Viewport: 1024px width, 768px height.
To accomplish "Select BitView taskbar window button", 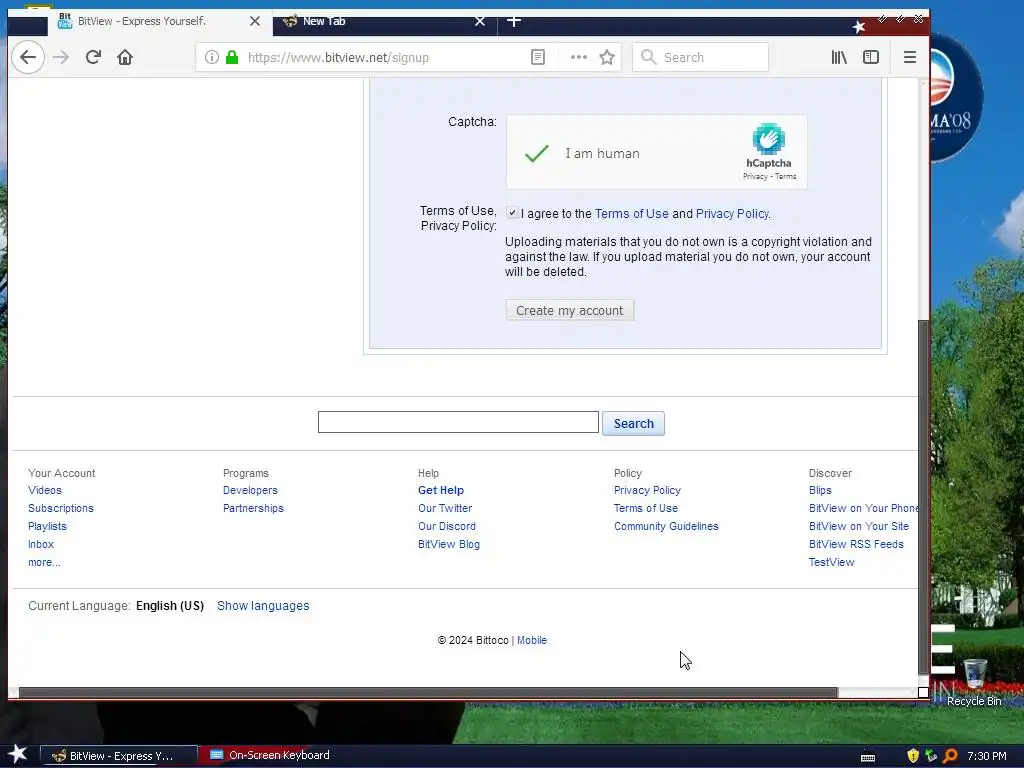I will [x=119, y=756].
